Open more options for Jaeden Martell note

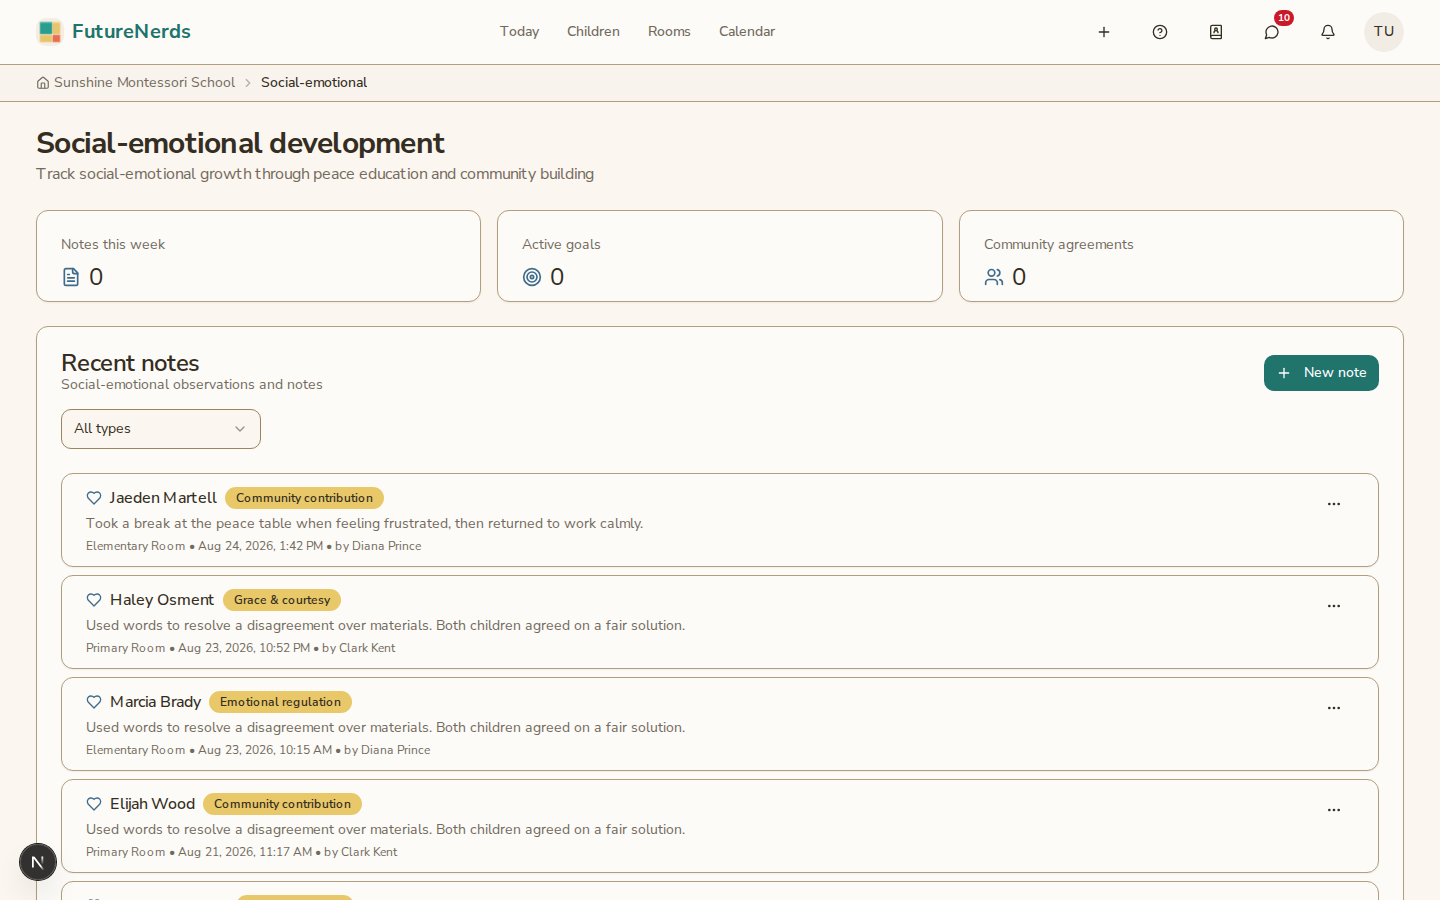pos(1334,504)
